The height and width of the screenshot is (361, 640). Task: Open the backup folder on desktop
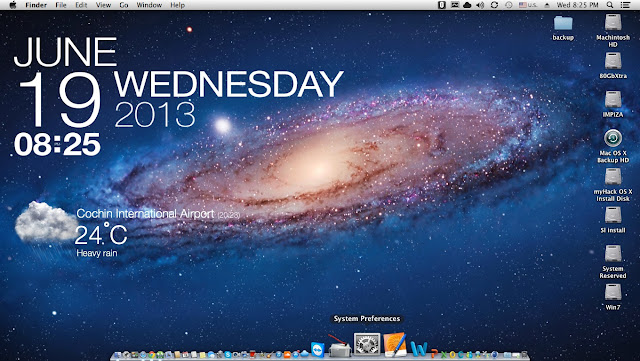[x=563, y=23]
